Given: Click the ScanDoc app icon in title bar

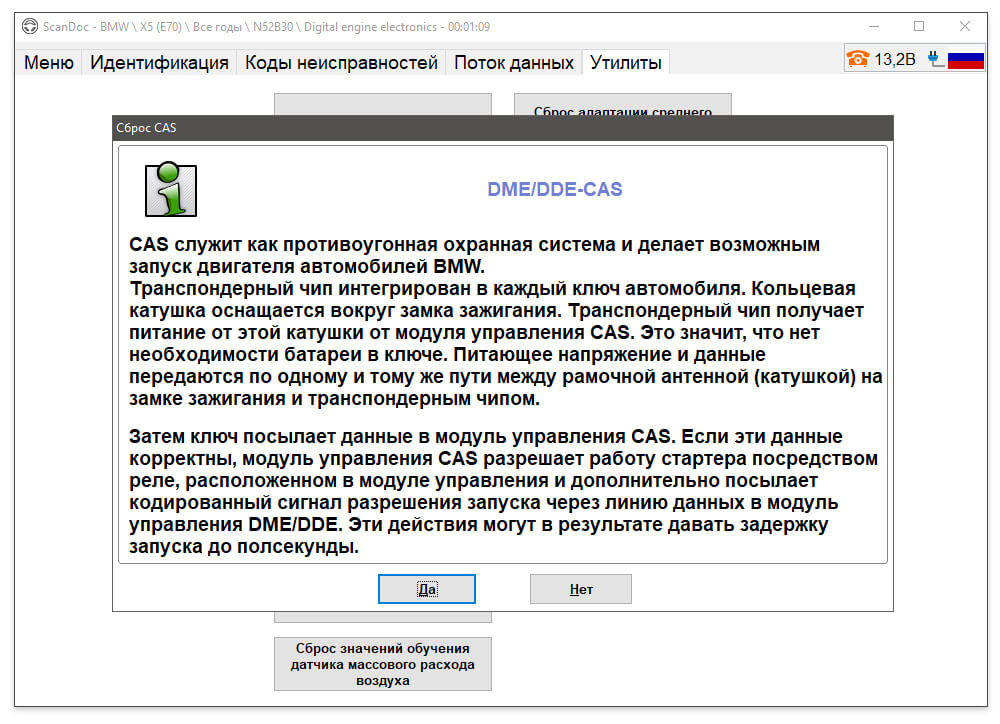Looking at the screenshot, I should pos(29,26).
